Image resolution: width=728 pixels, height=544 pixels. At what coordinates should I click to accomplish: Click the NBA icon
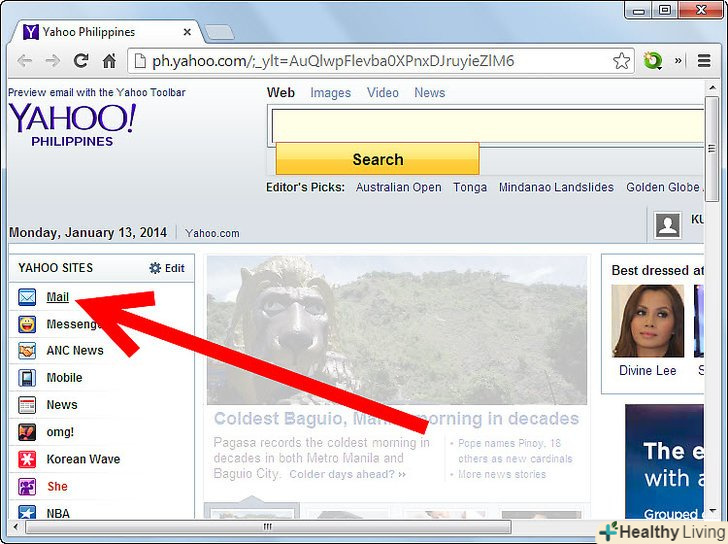click(27, 512)
